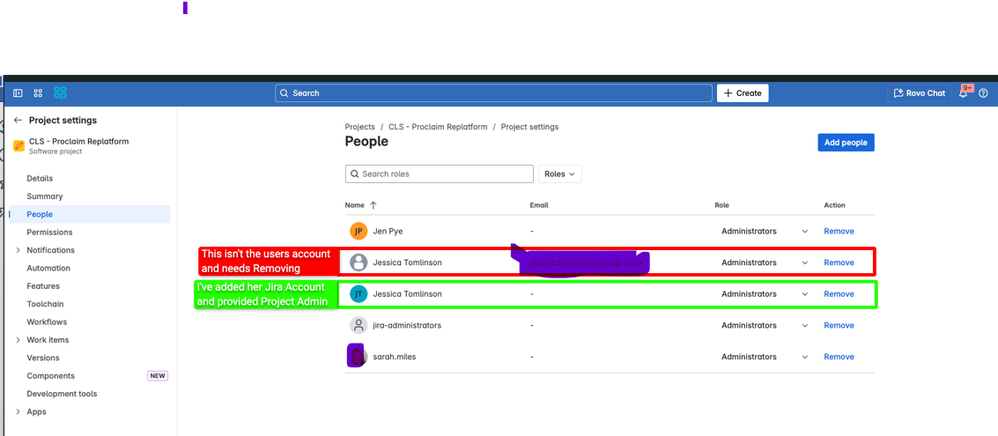Remove sarah.miles from the project
The height and width of the screenshot is (436, 998).
[x=839, y=356]
